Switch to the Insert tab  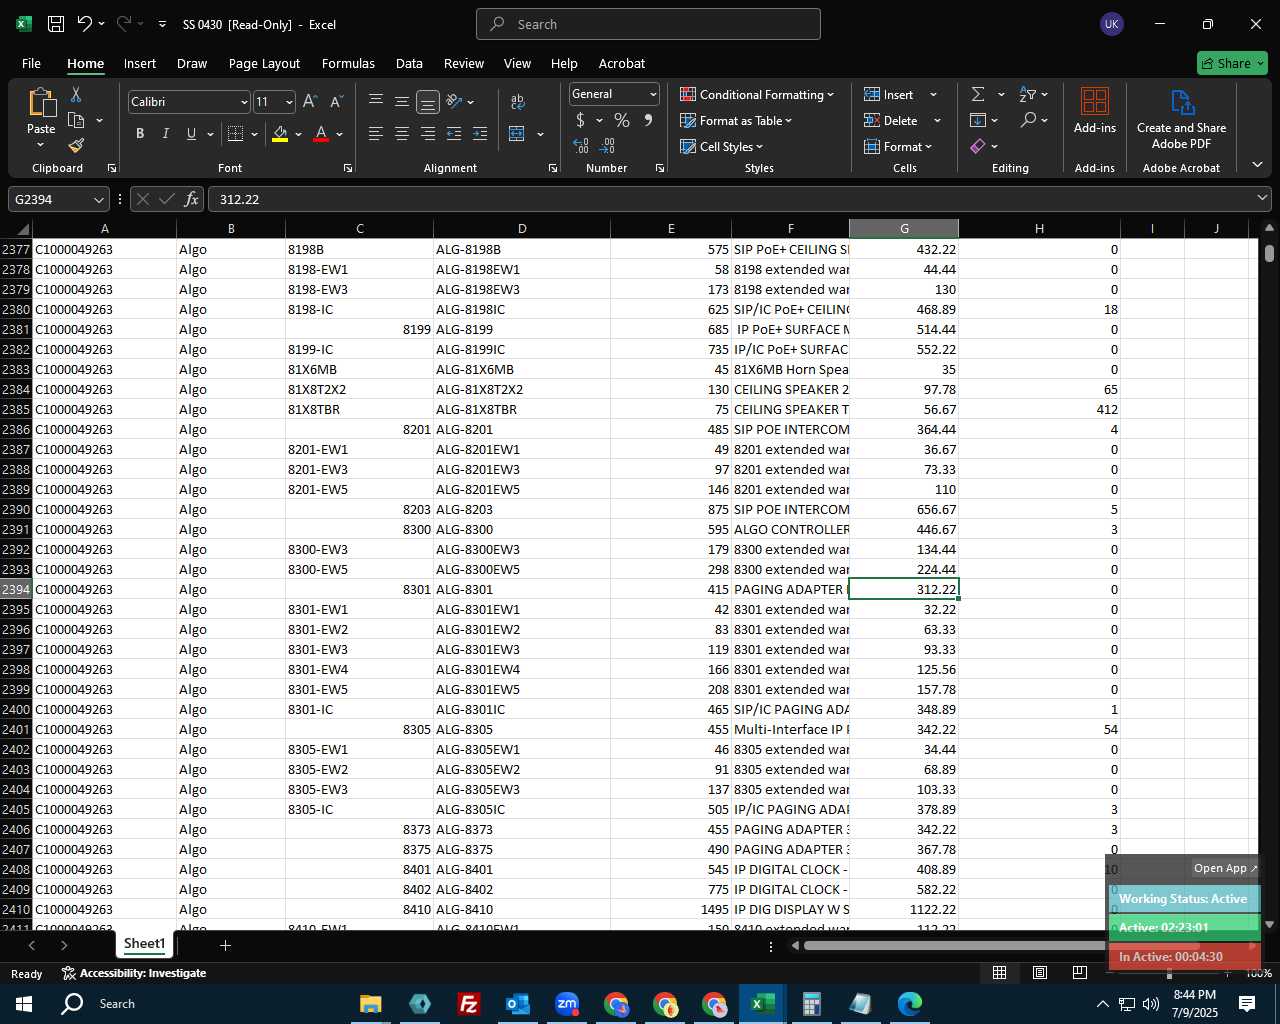[x=140, y=63]
